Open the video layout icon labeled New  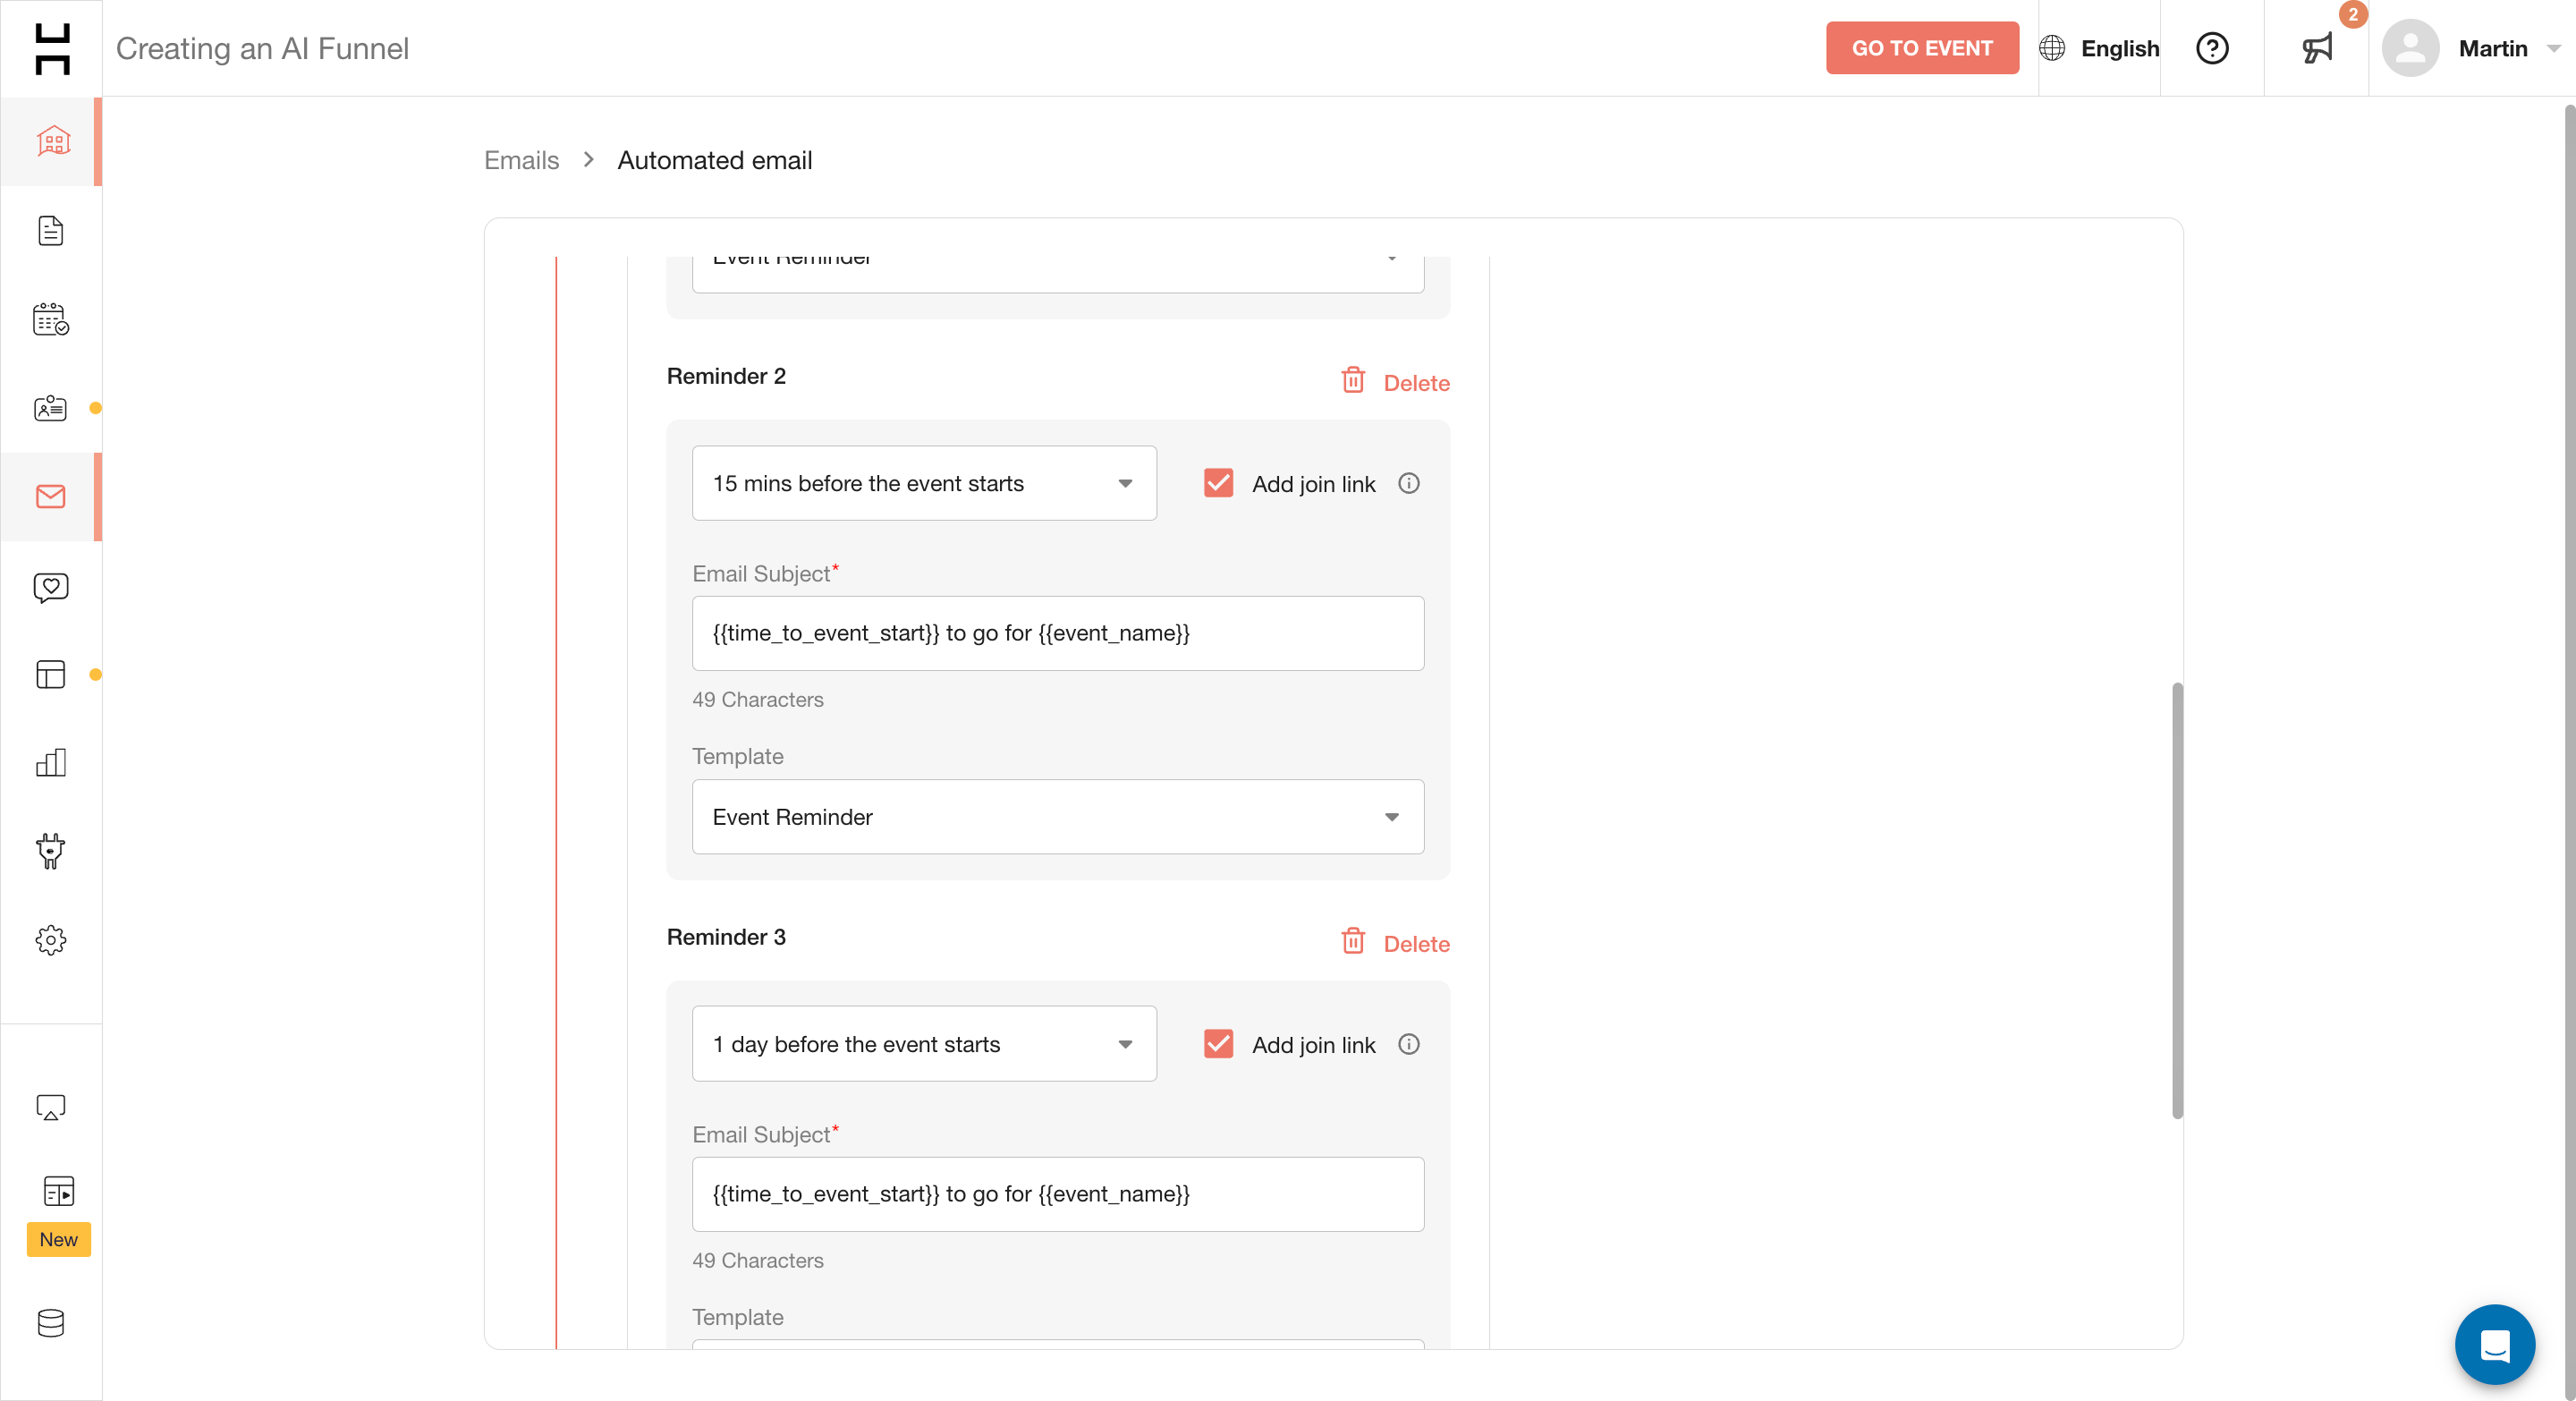click(x=59, y=1191)
